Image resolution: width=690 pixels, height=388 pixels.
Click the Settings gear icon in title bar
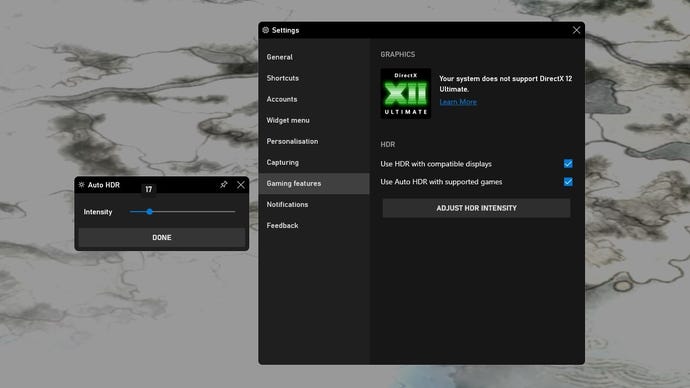(x=265, y=30)
